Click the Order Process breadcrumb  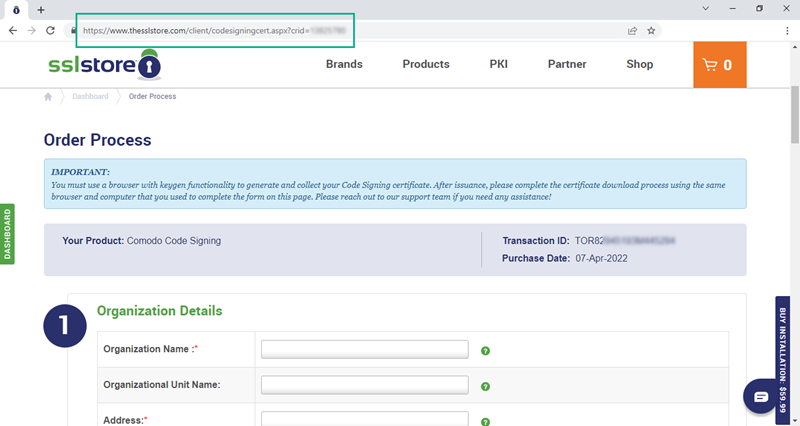coord(152,96)
